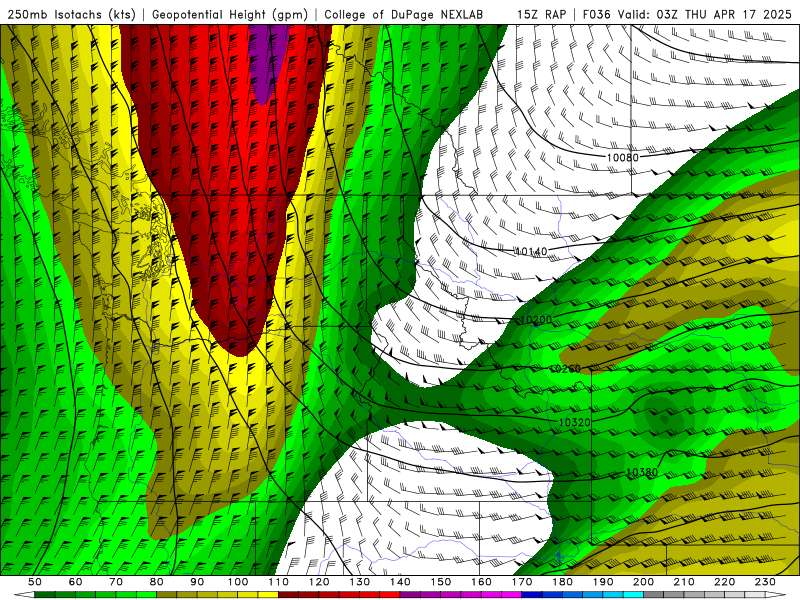This screenshot has height=600, width=800.
Task: Click the 50 knot color bar label
Action: pos(35,582)
